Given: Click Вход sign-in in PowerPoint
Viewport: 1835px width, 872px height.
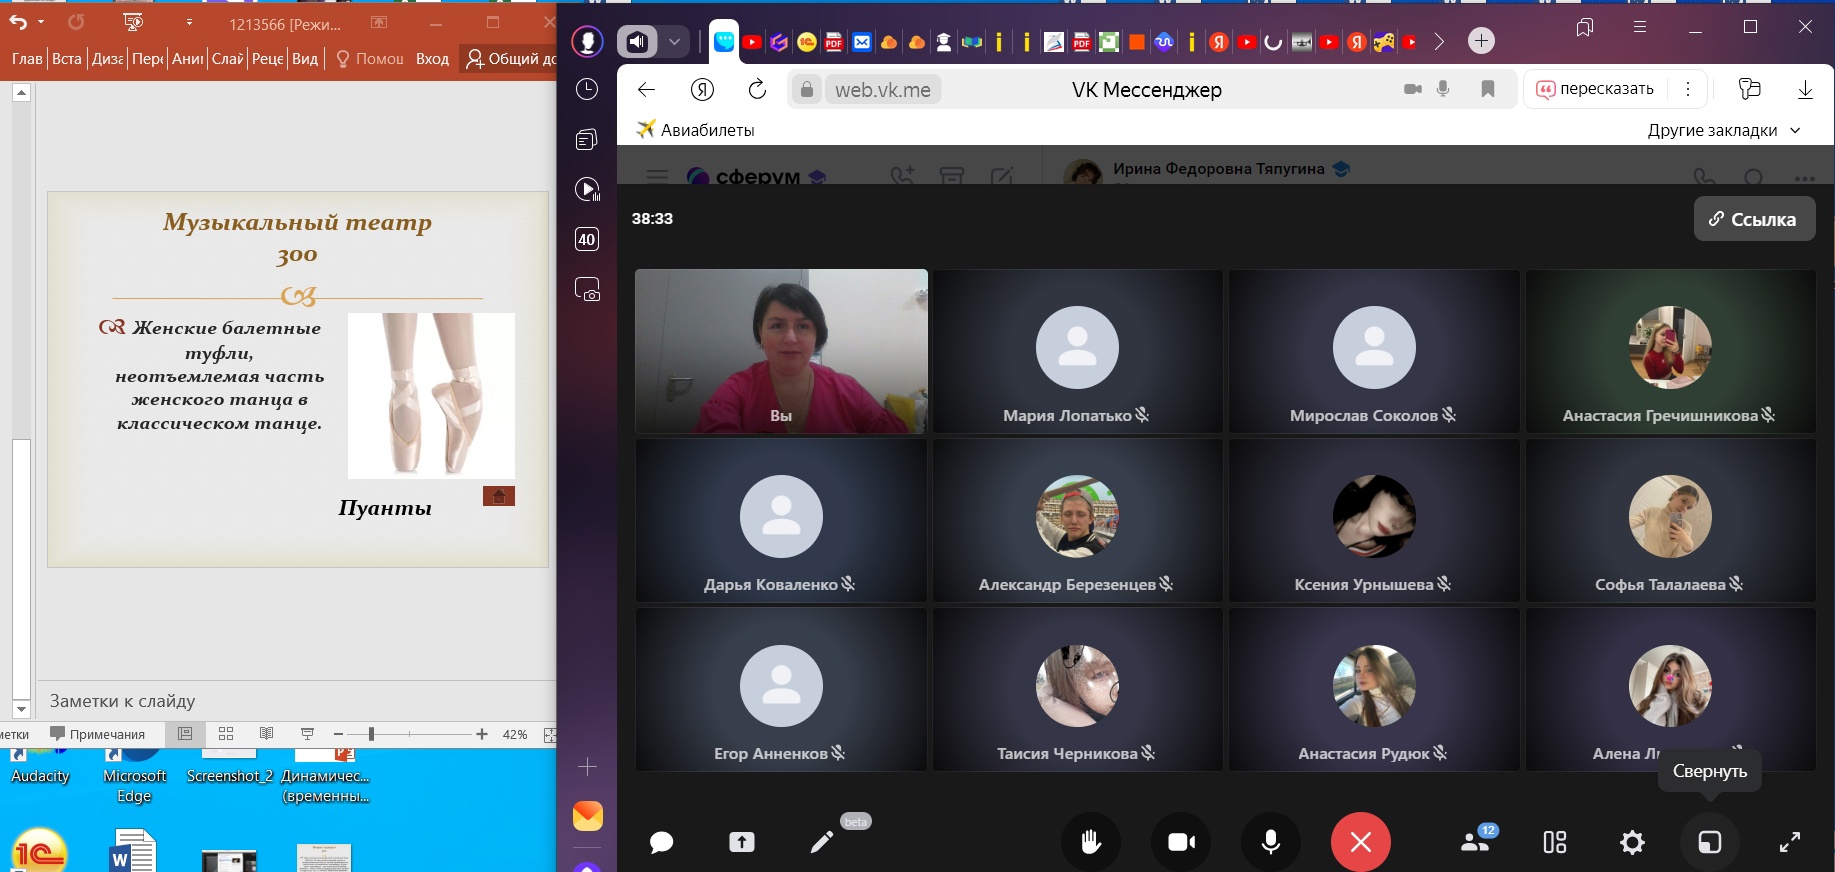Looking at the screenshot, I should (432, 59).
